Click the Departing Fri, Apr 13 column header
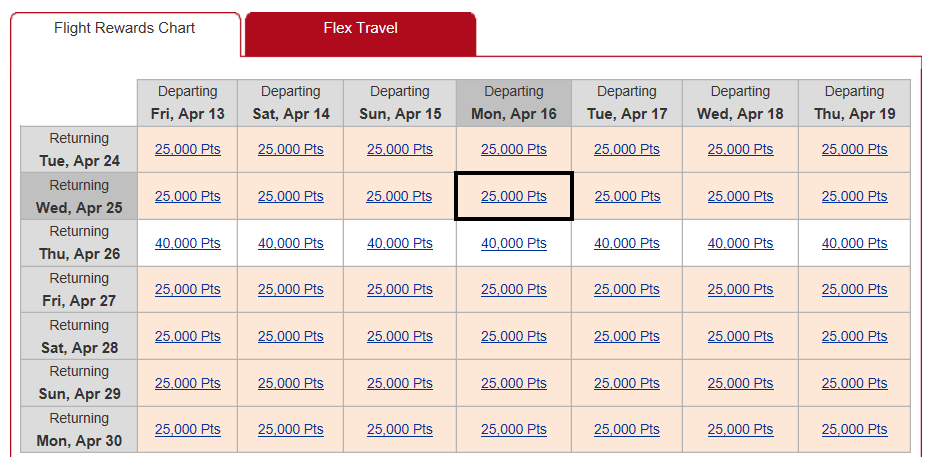The image size is (934, 457). pos(188,102)
